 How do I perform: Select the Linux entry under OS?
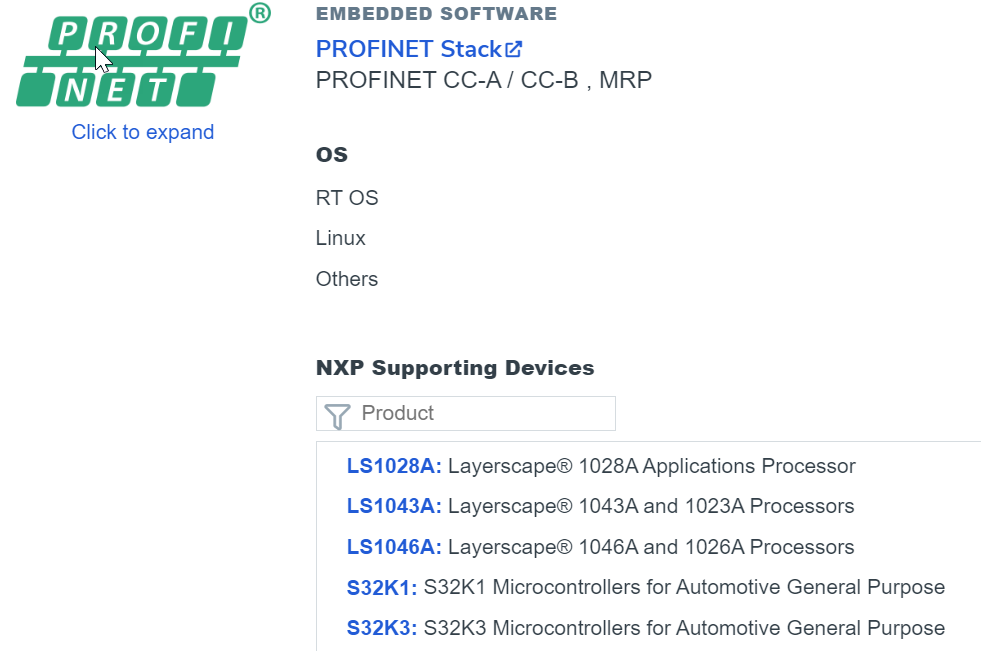(x=340, y=237)
